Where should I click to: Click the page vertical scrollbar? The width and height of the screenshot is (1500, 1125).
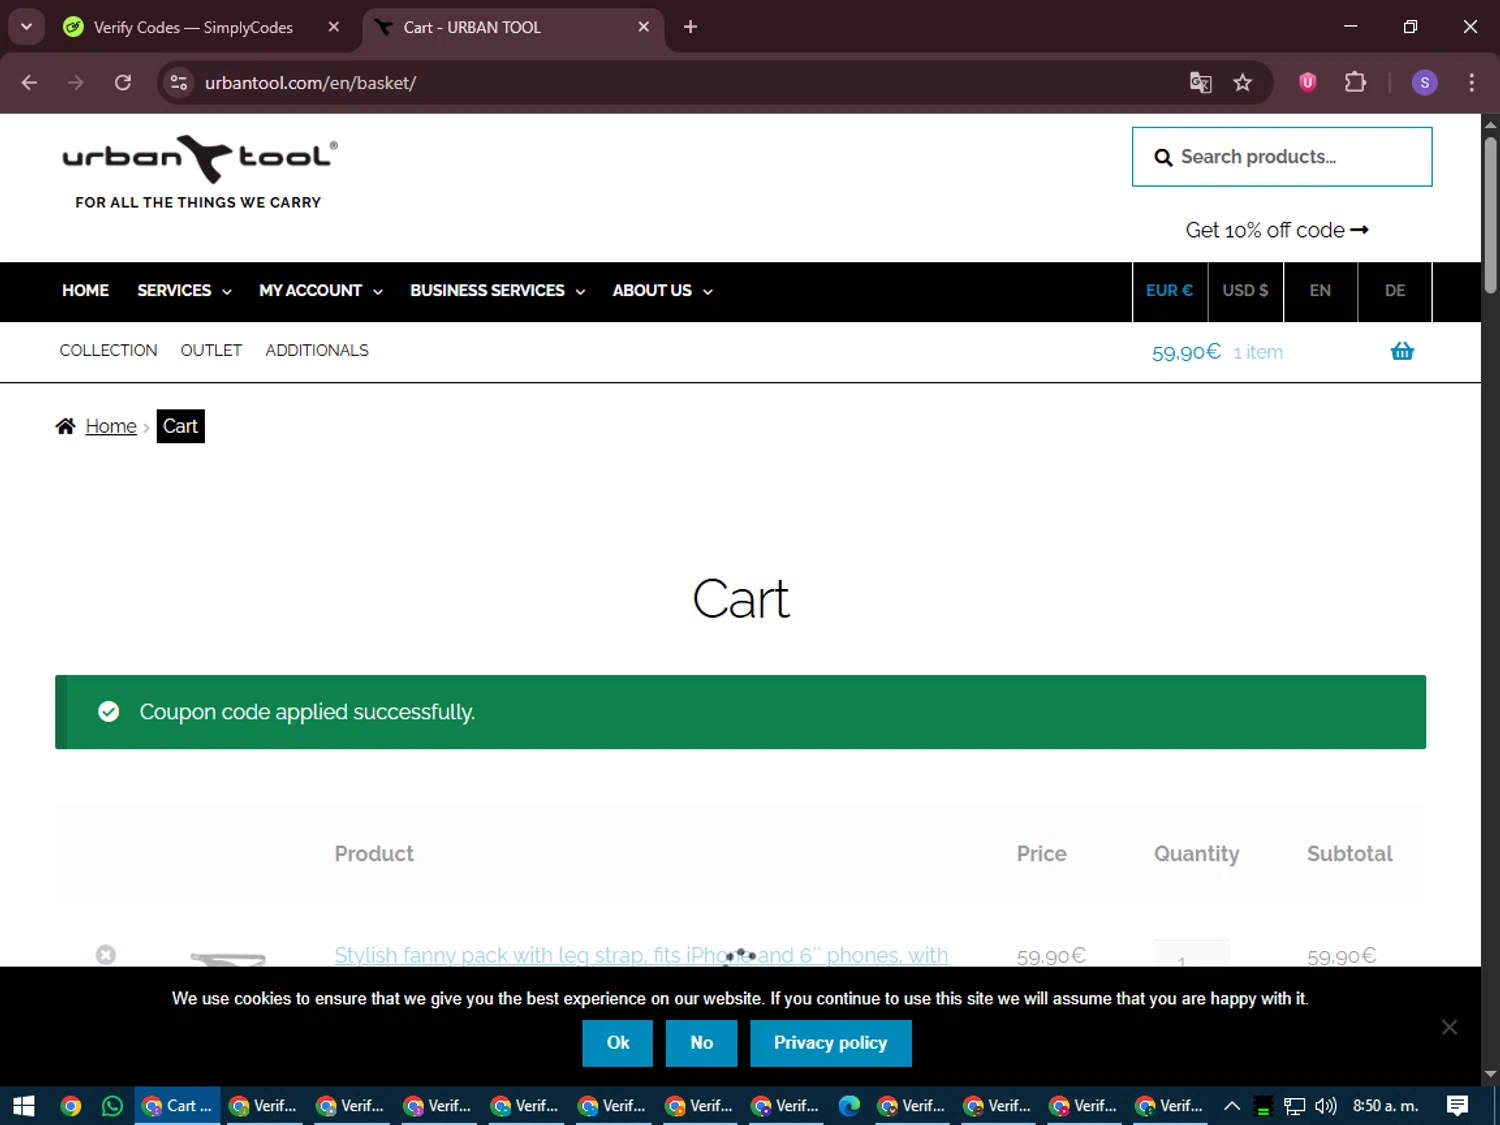point(1490,215)
